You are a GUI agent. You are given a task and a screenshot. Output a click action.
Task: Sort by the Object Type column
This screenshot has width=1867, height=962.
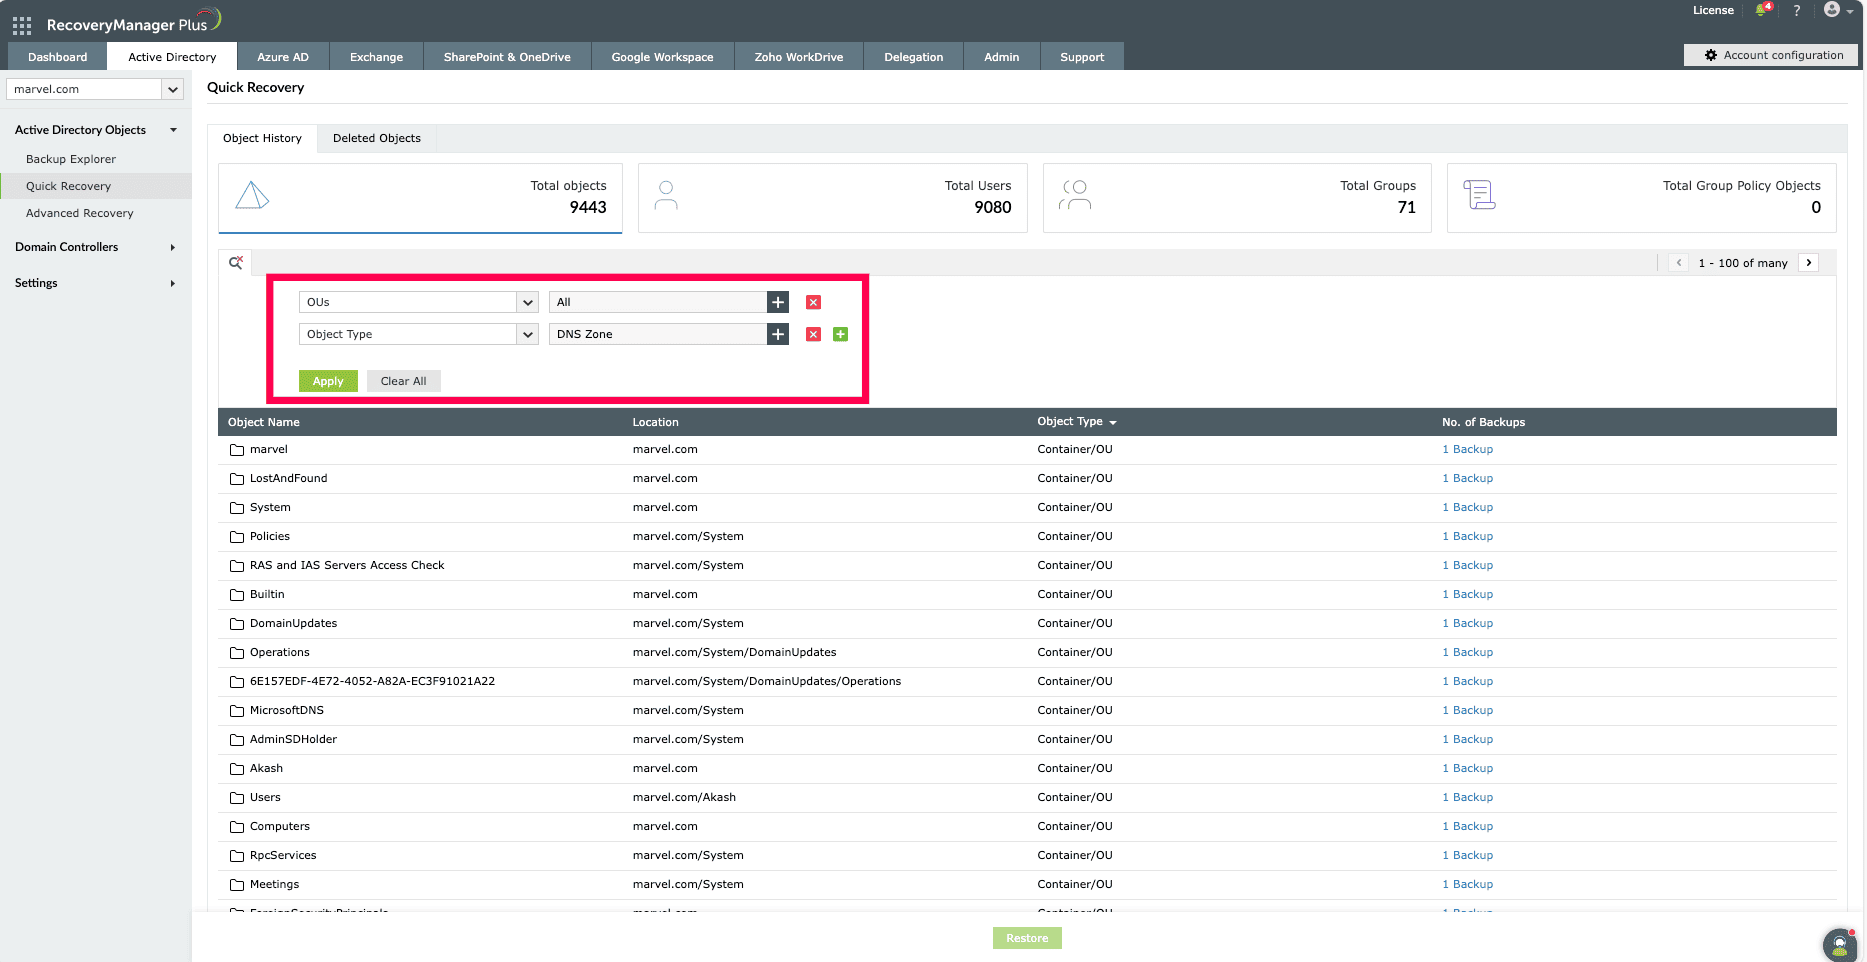pos(1077,422)
